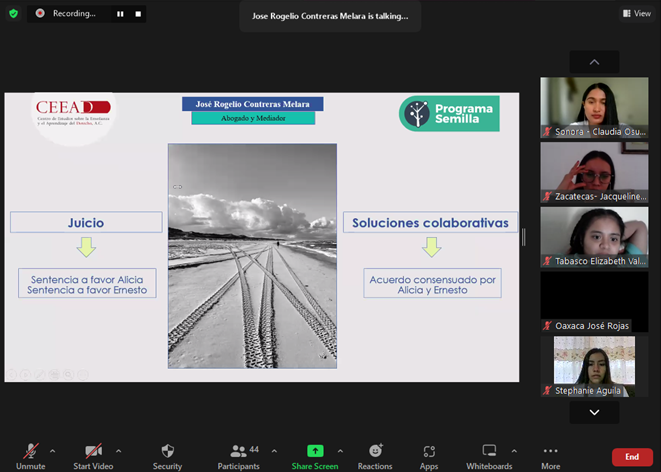
Task: Click the slideshow zoom magnifier control
Action: coord(69,375)
